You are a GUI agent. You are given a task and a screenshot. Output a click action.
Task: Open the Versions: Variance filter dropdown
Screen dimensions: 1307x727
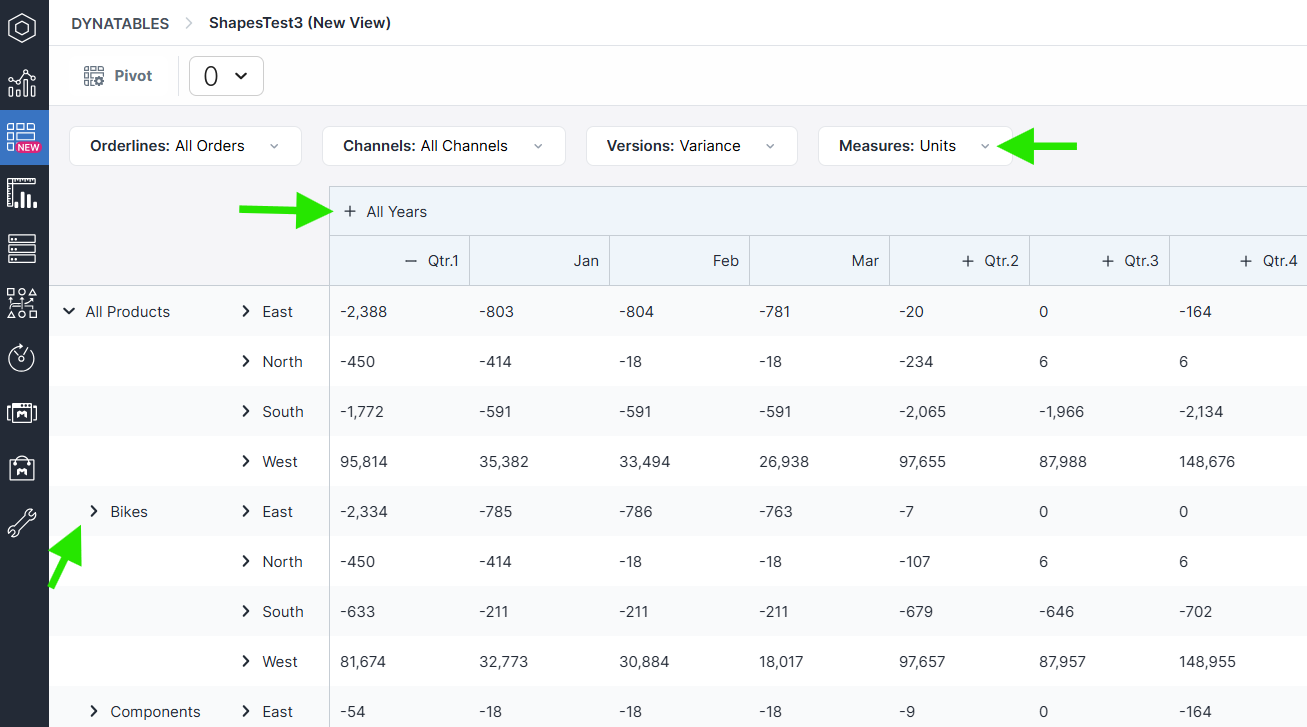(691, 146)
